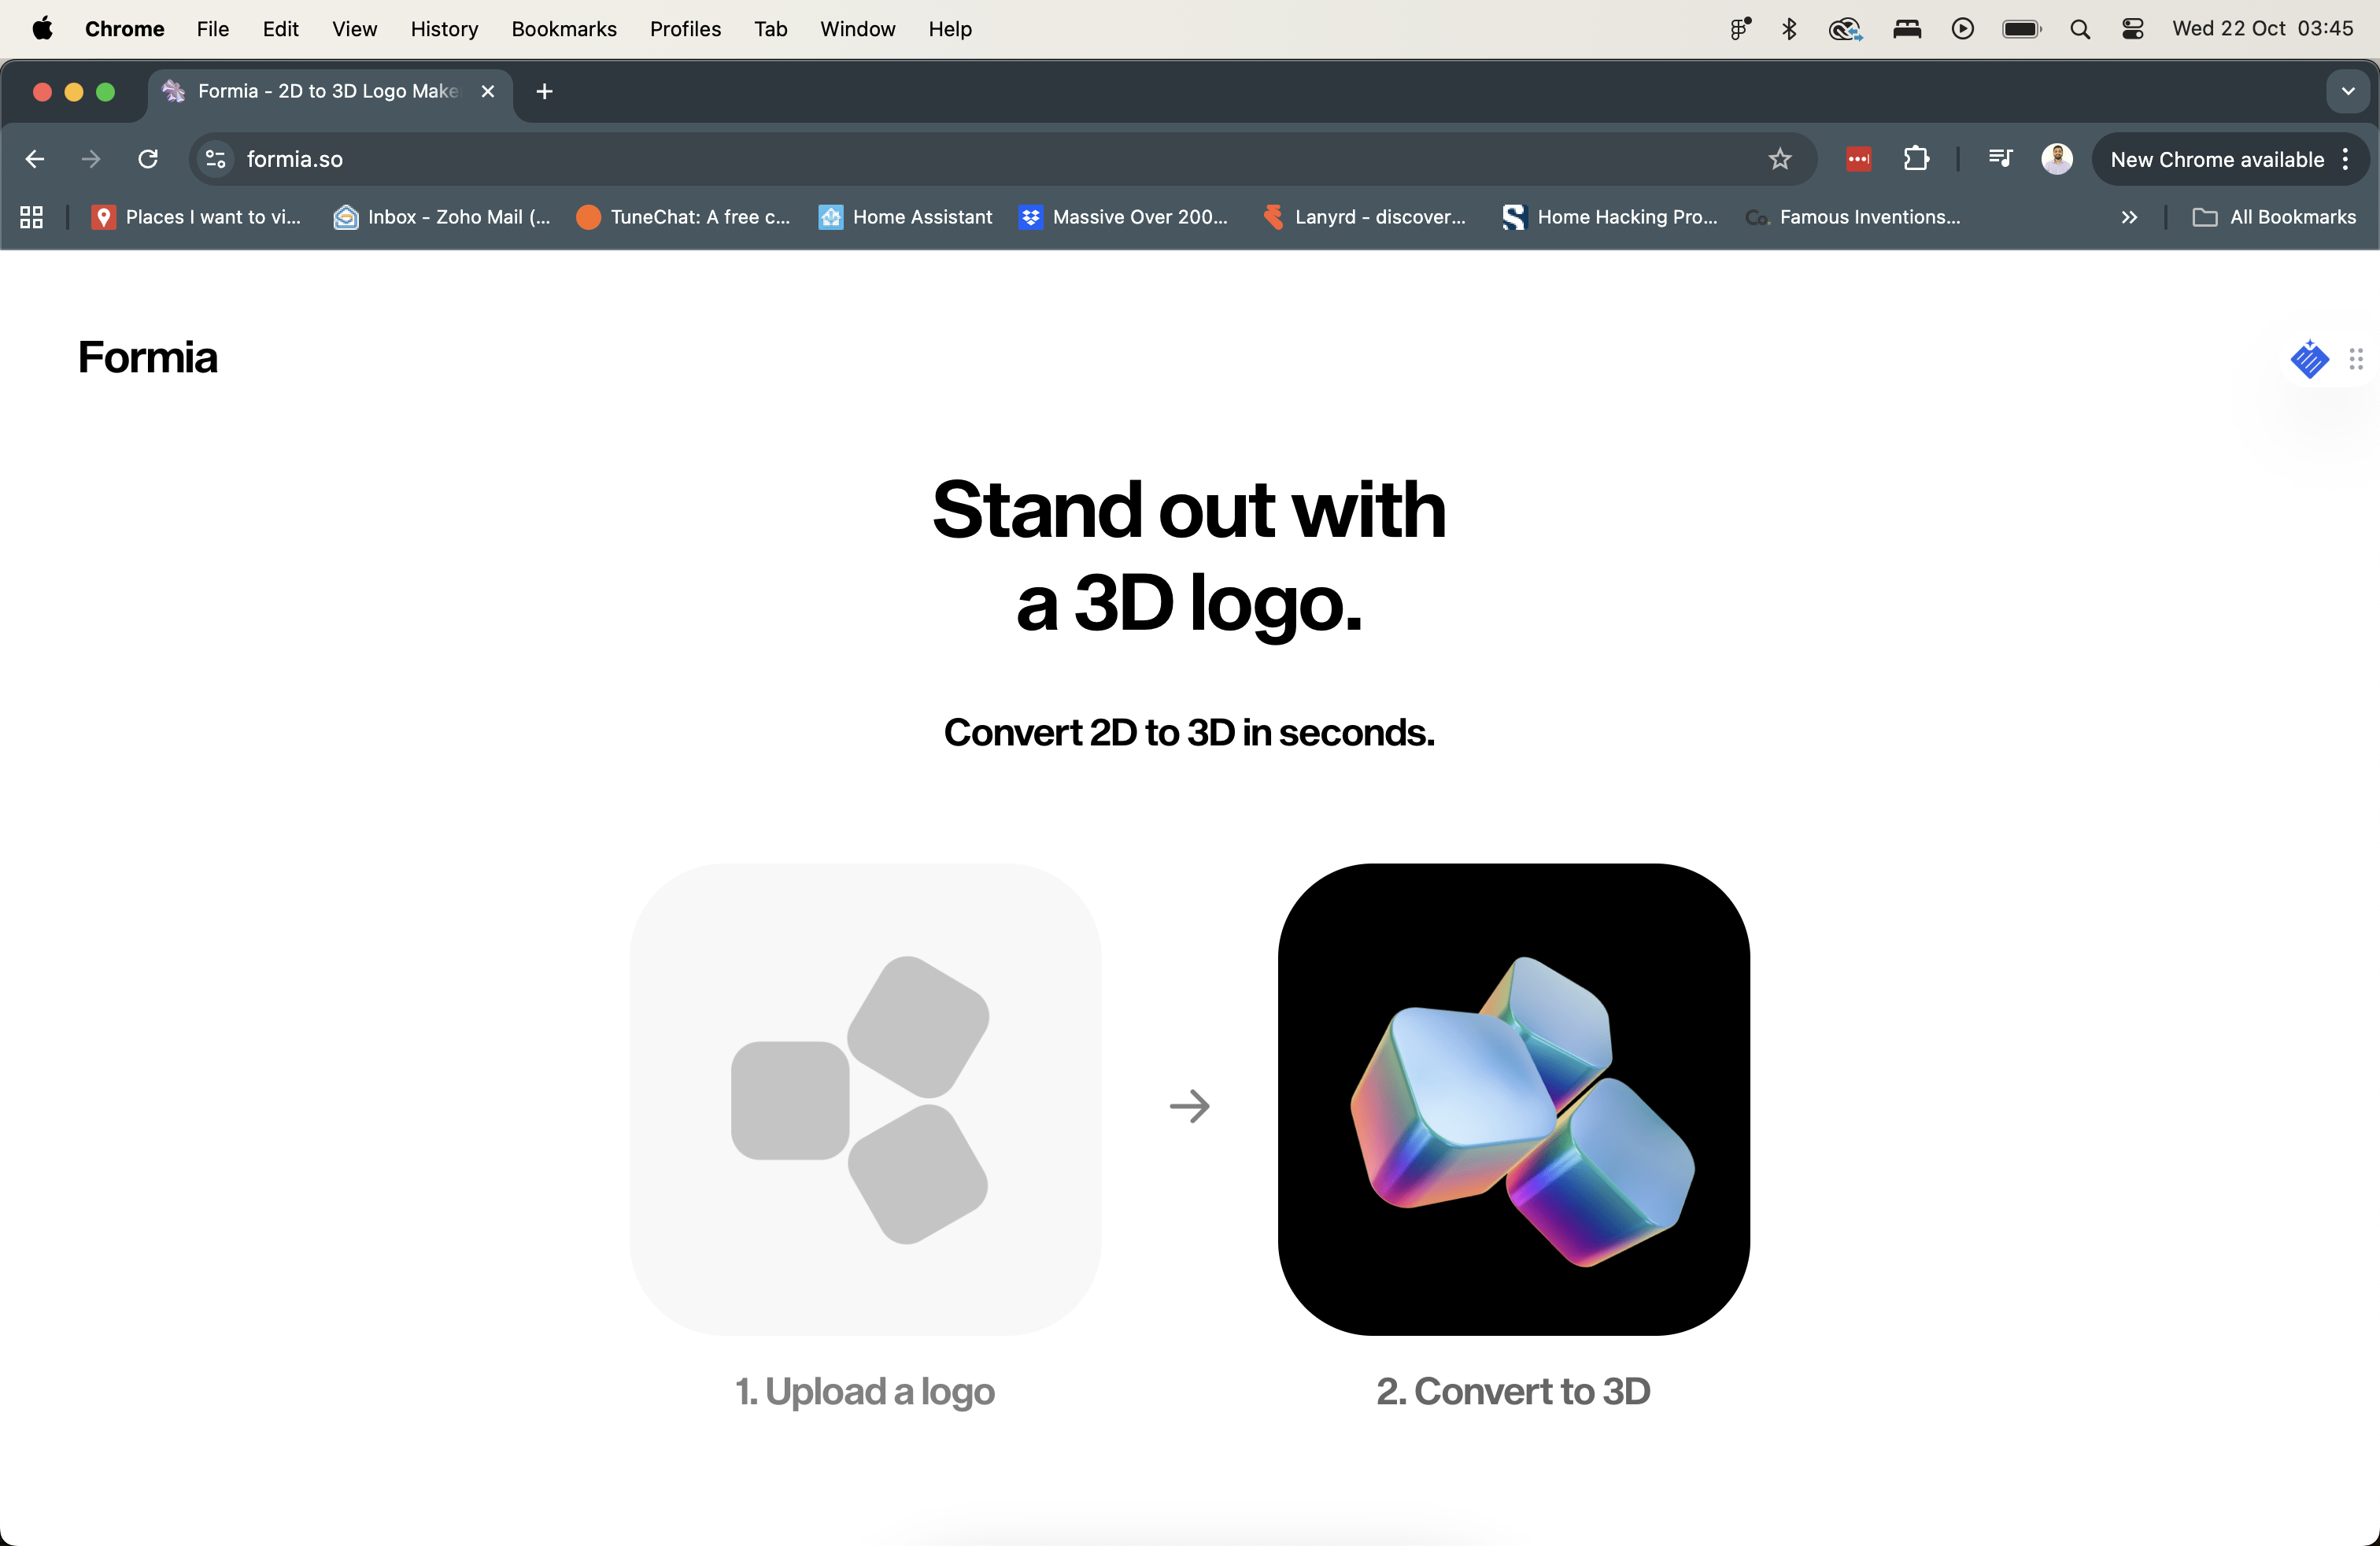Click the formia.so address bar field
Viewport: 2380px width, 1546px height.
(x=900, y=159)
